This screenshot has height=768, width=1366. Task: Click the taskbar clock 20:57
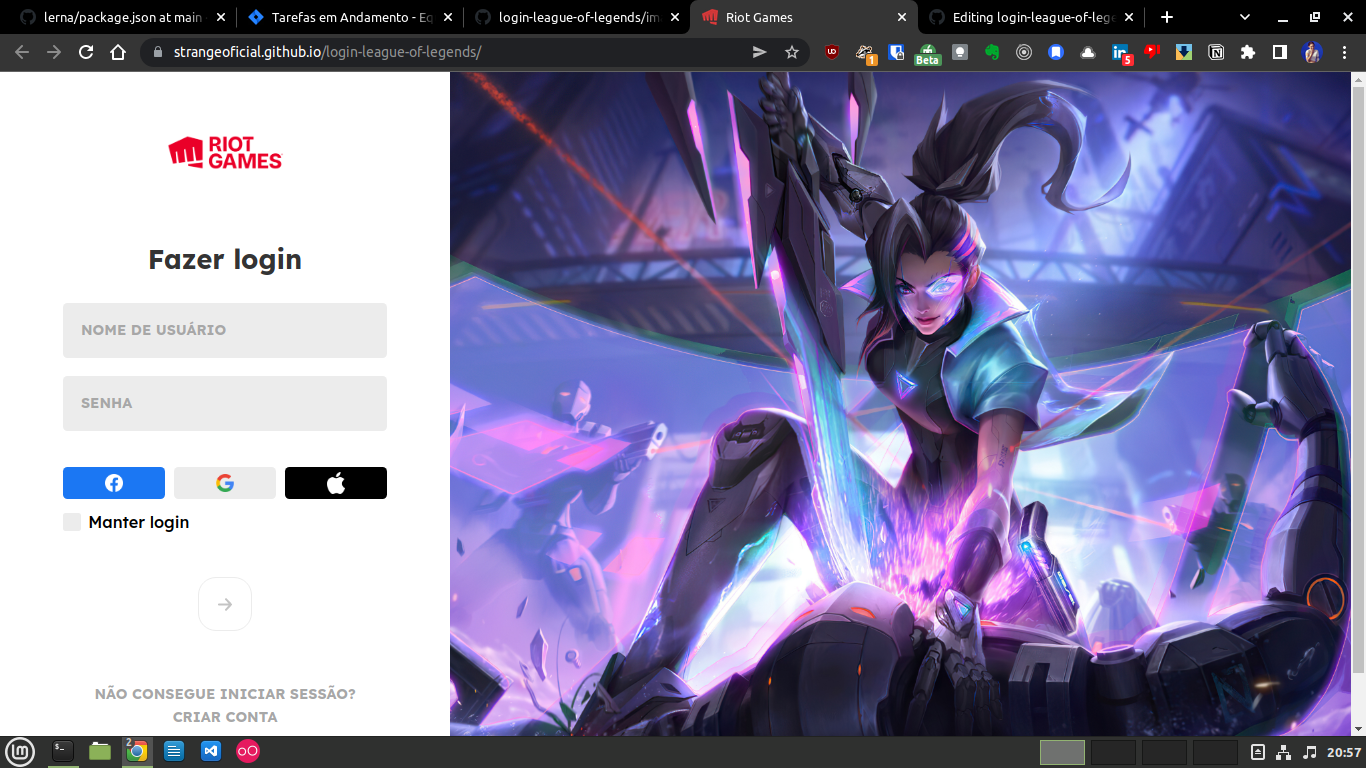point(1344,752)
